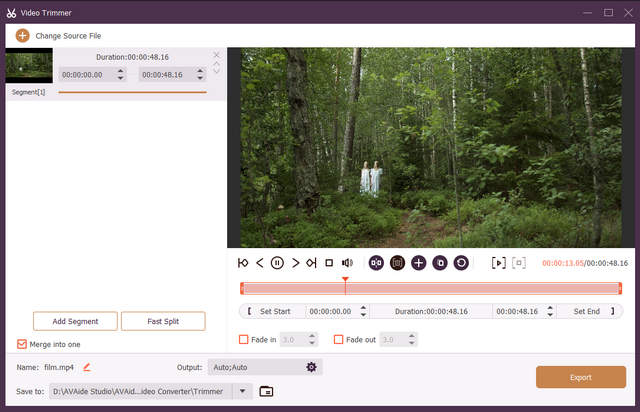This screenshot has width=640, height=412.
Task: Click the playhead marker on the timeline
Action: (345, 282)
